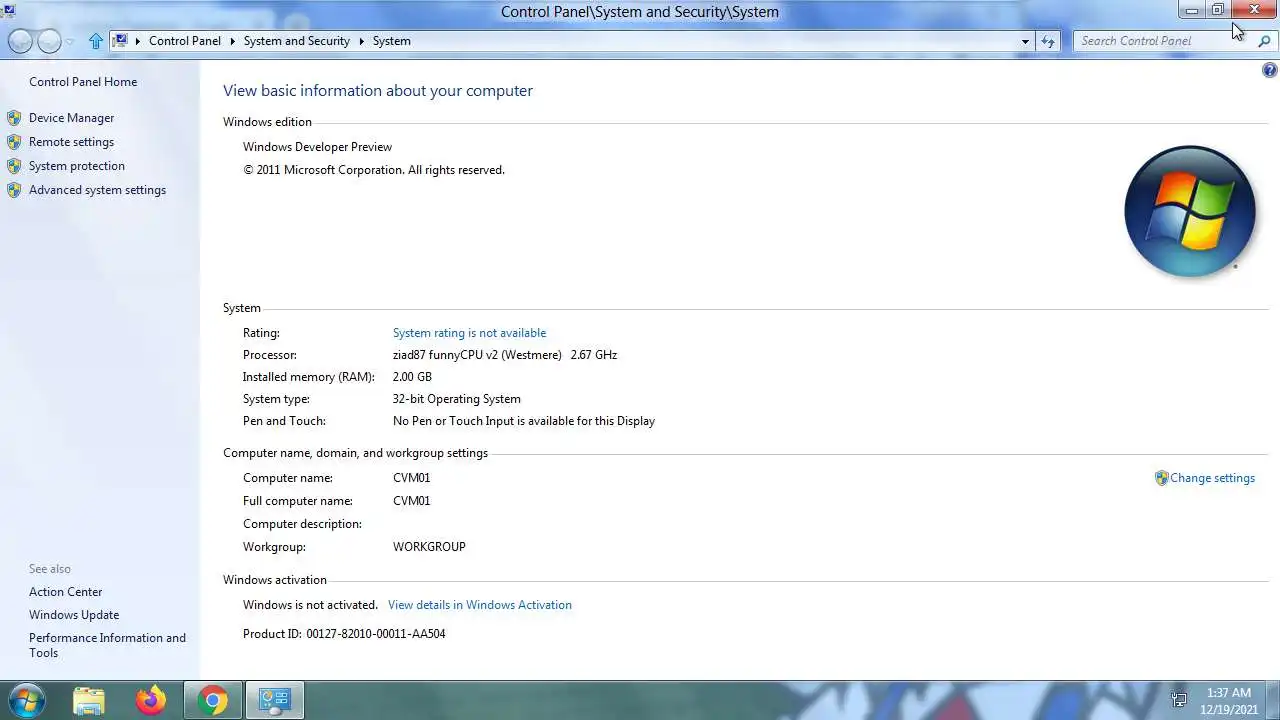Open the address bar history dropdown

click(1025, 41)
